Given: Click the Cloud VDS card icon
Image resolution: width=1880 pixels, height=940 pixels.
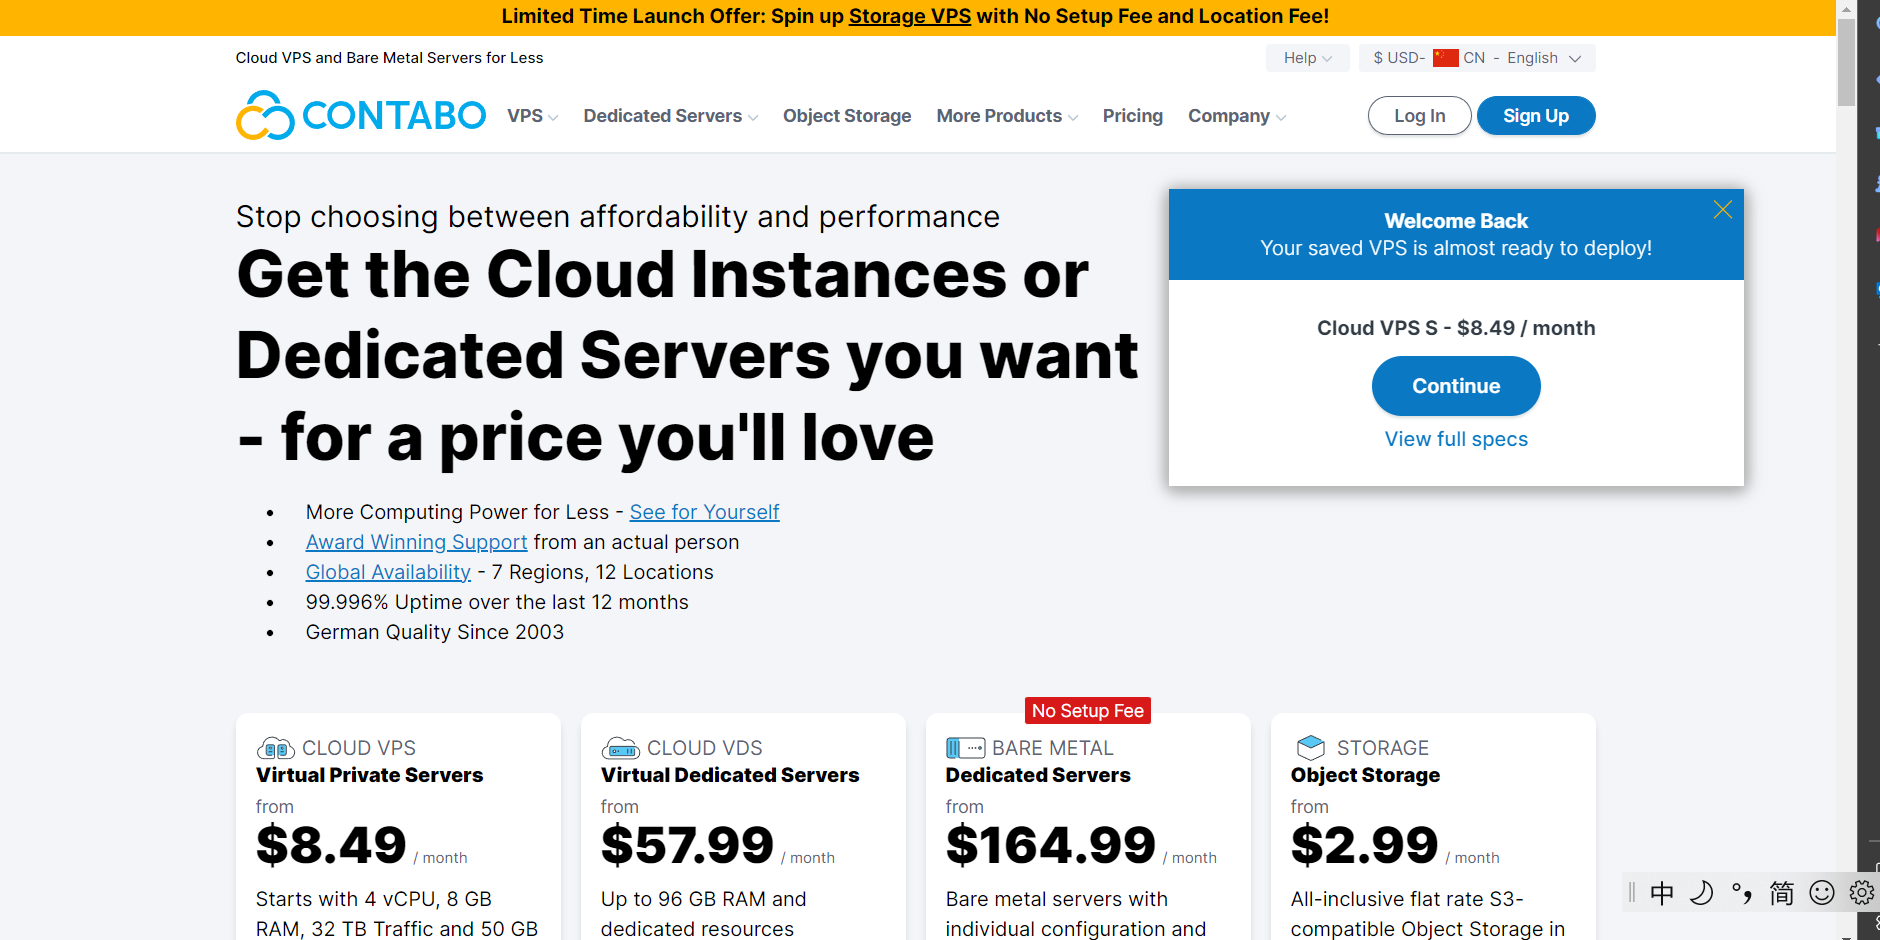Looking at the screenshot, I should (620, 748).
